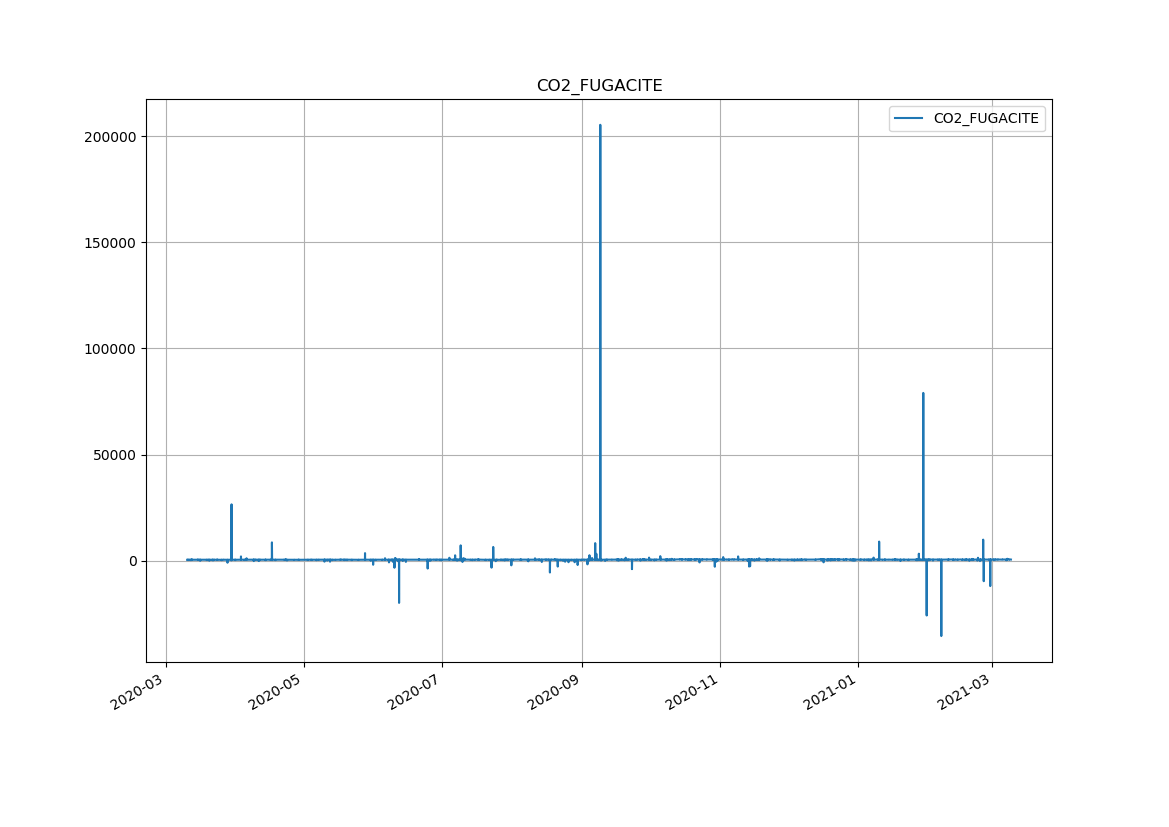Select the 200000 y-axis tick label
1169x827 pixels.
(109, 136)
